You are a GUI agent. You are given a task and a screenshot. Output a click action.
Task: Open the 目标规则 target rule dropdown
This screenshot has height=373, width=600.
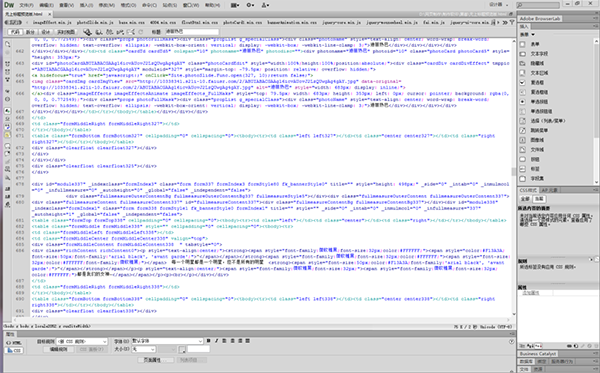click(82, 341)
